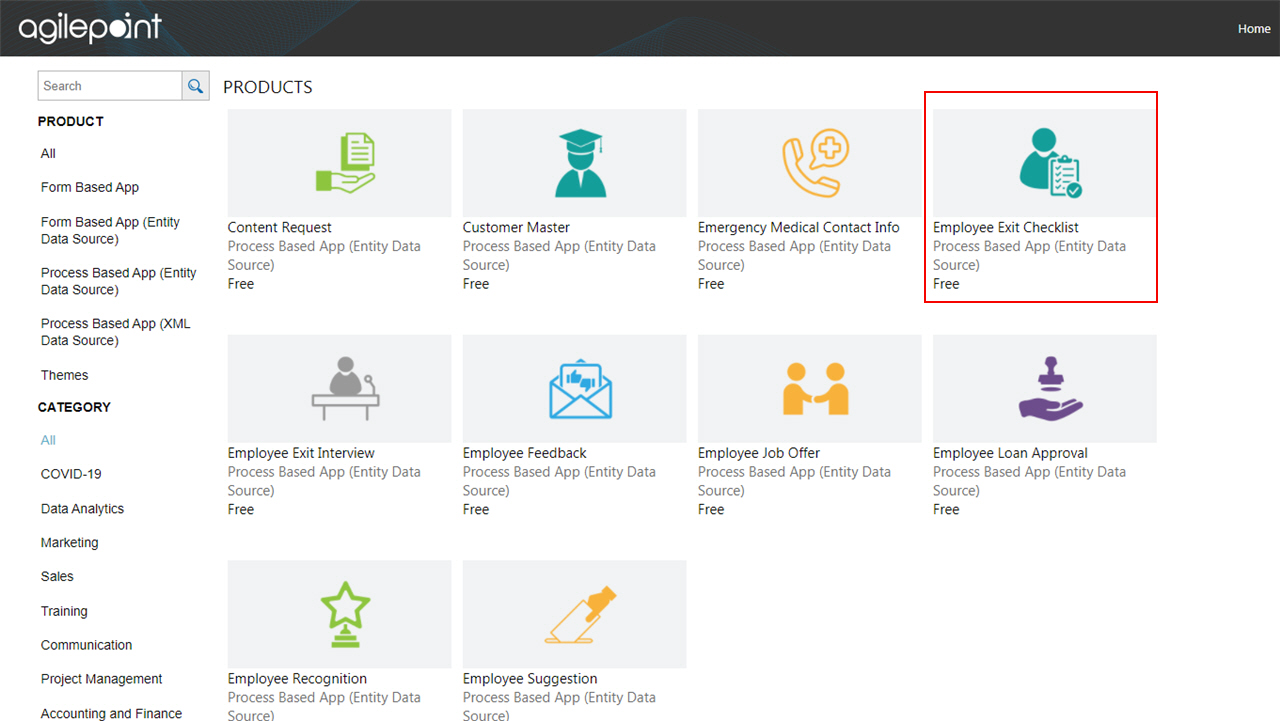Select Themes product filter
The height and width of the screenshot is (721, 1280).
coord(64,375)
